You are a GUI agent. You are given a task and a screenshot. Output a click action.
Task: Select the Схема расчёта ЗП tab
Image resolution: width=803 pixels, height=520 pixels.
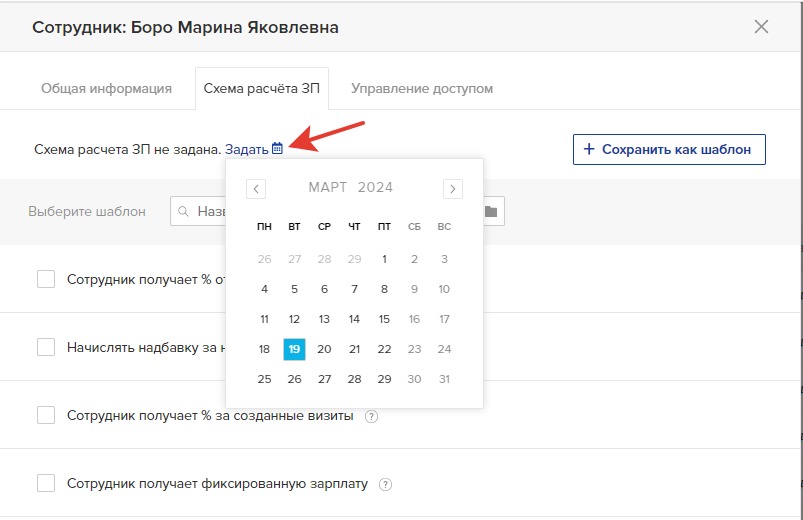pos(262,89)
